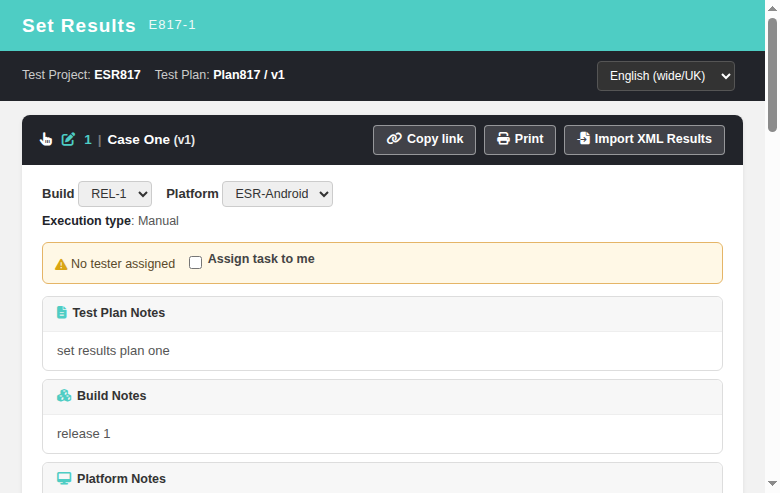This screenshot has height=493, width=780.
Task: Click the Platform Notes header
Action: coord(382,478)
